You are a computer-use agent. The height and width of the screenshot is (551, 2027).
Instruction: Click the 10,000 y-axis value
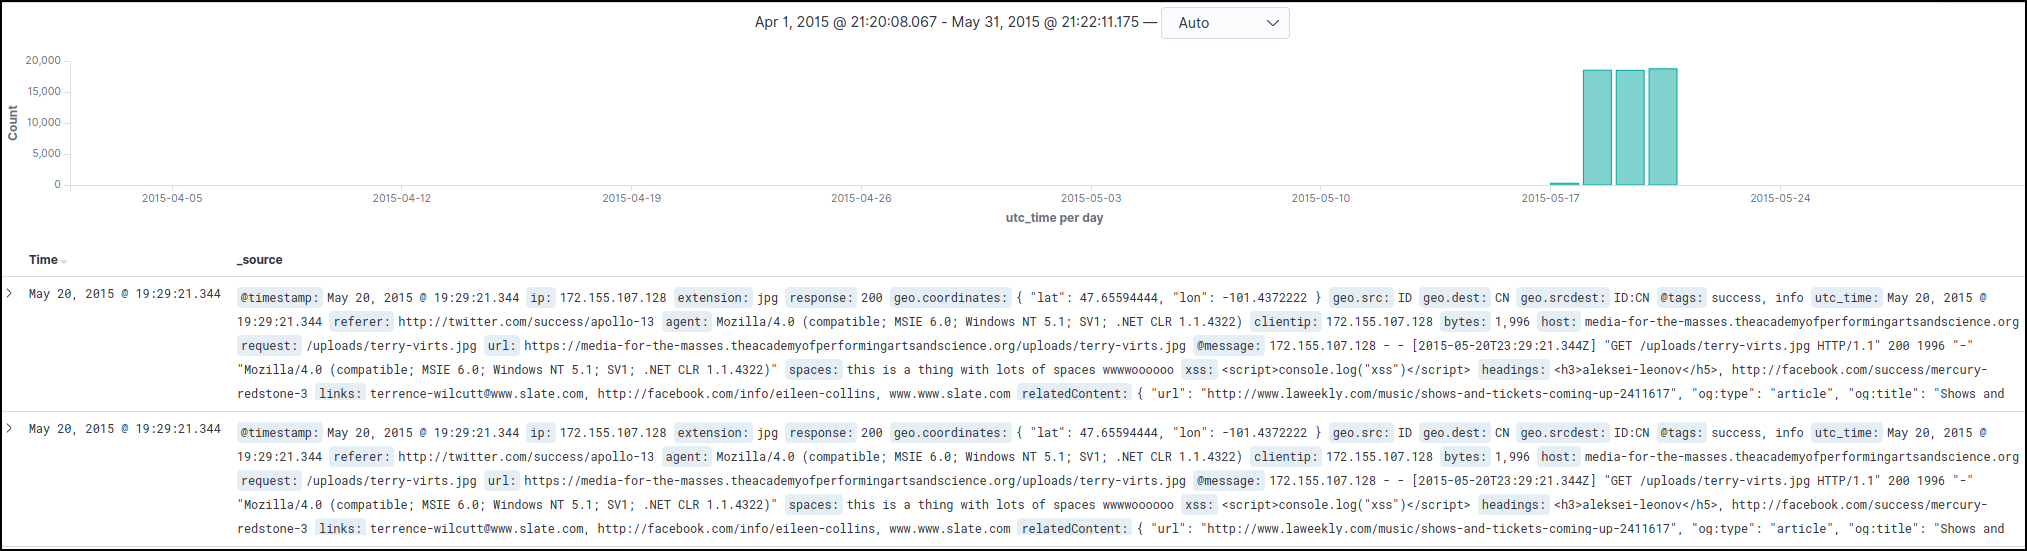coord(44,123)
